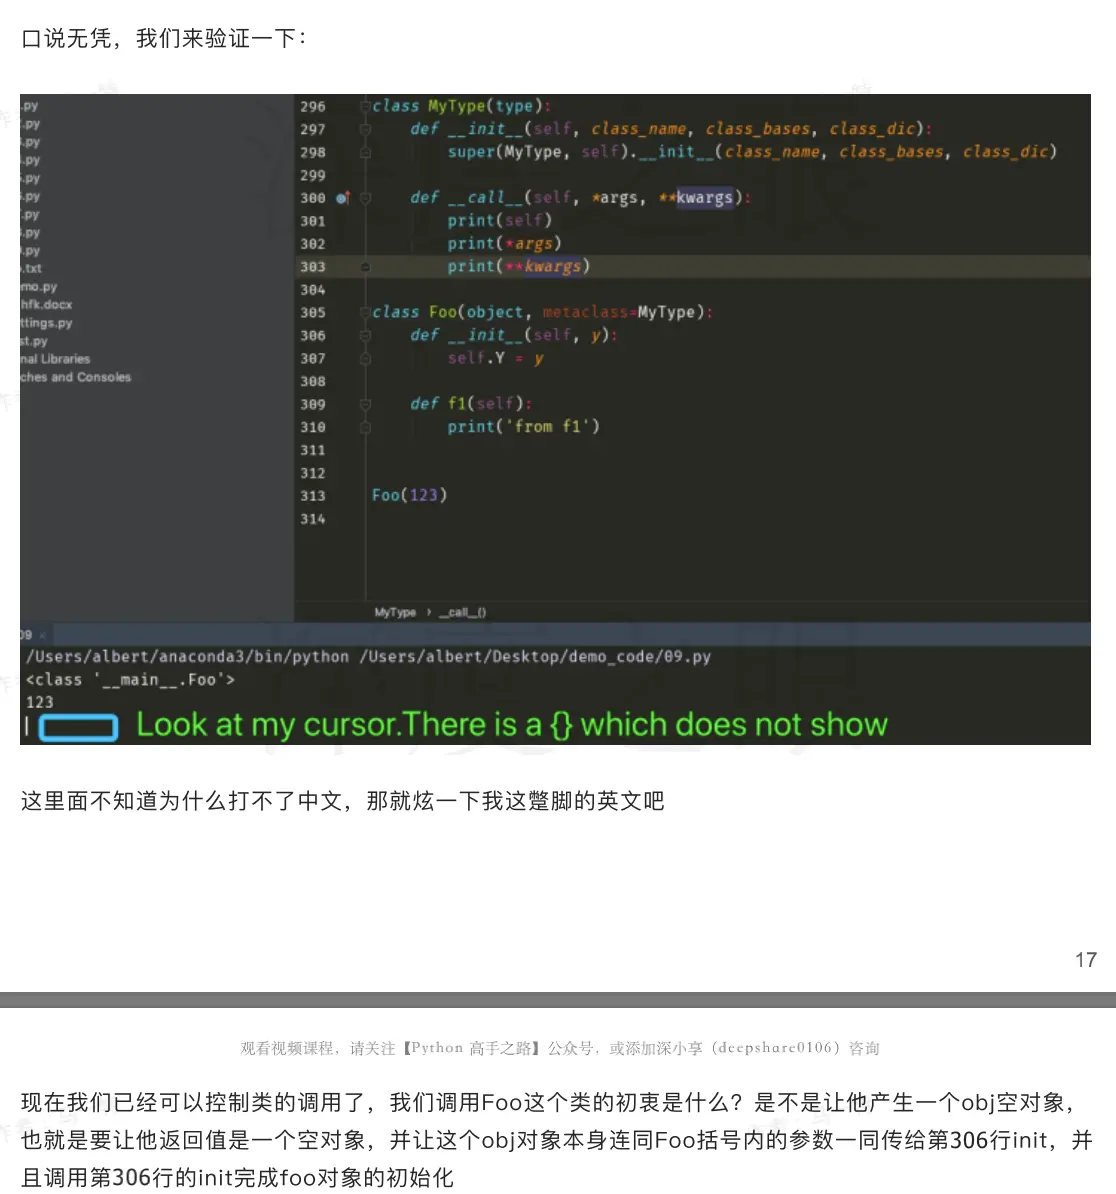Click the fold end marker on line 310
Viewport: 1116px width, 1194px height.
click(365, 427)
